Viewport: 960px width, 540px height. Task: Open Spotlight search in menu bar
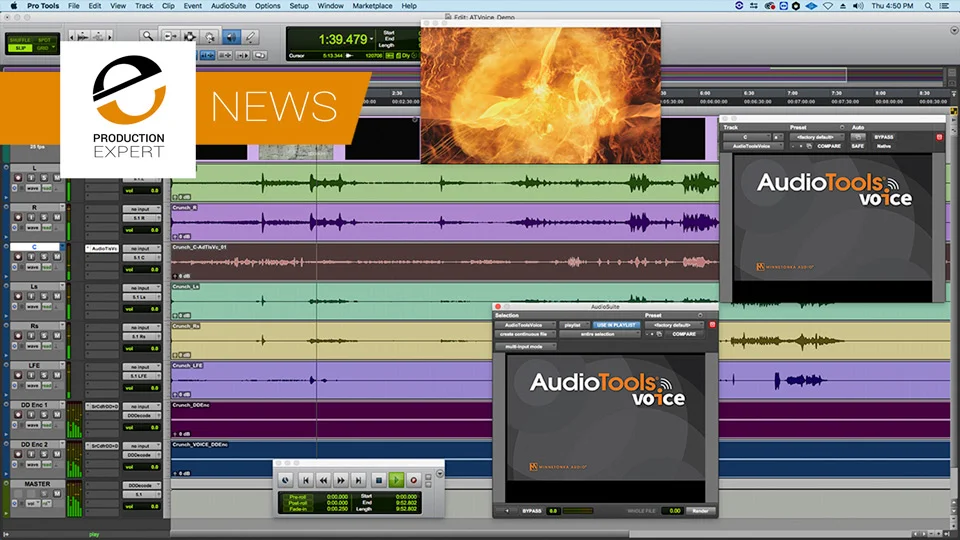pos(928,6)
